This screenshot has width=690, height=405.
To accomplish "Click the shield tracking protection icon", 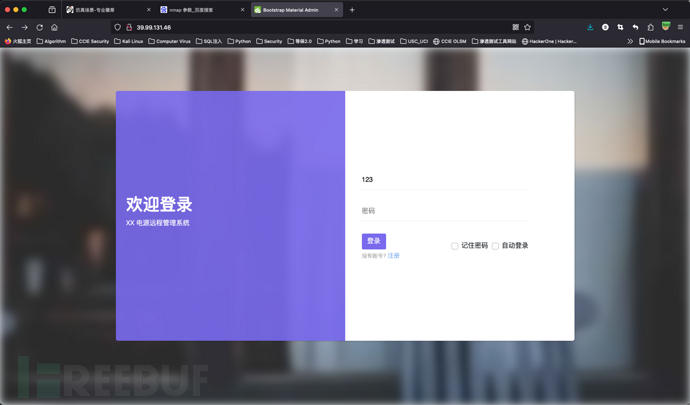I will pyautogui.click(x=117, y=27).
